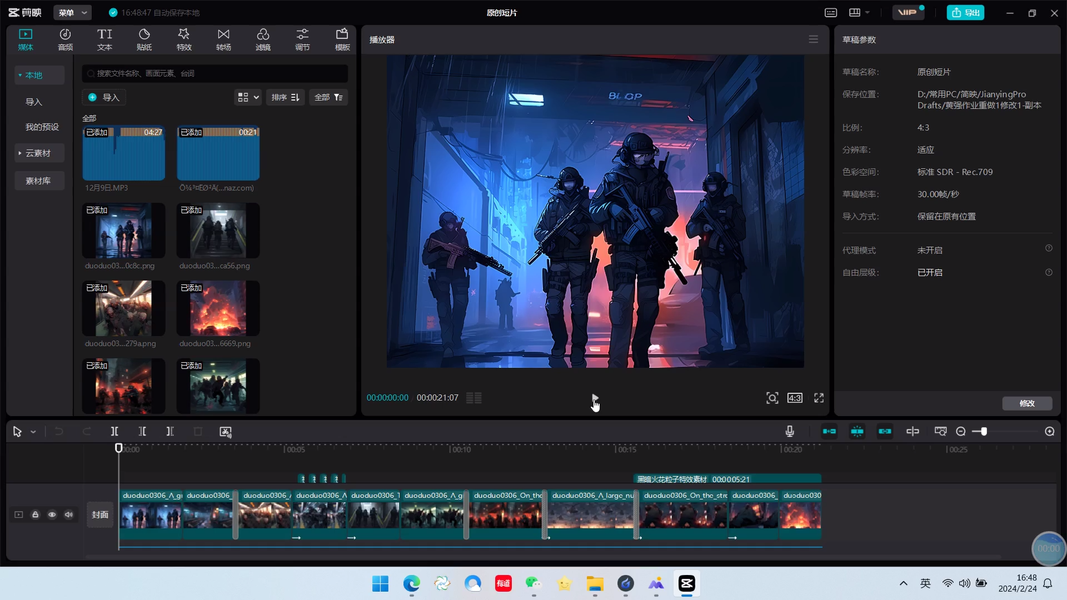Screen dimensions: 1067x600
Task: Click the playhead marker at timeline start
Action: (x=118, y=448)
